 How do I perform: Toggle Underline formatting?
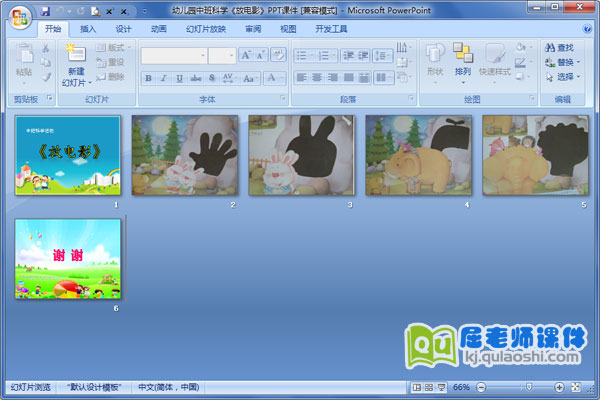click(x=179, y=78)
